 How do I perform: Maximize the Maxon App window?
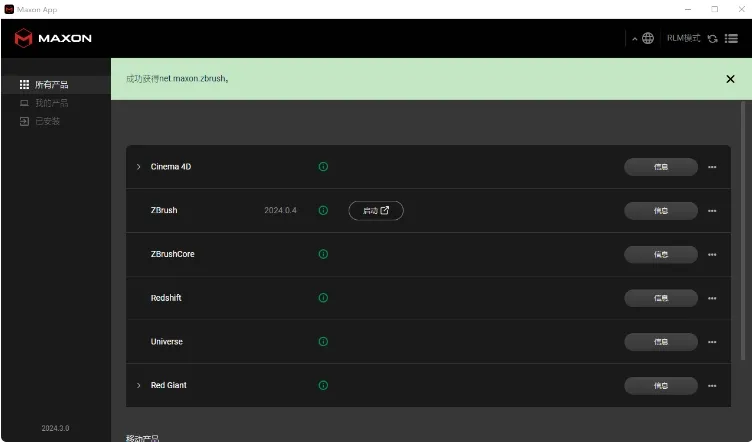coord(715,10)
